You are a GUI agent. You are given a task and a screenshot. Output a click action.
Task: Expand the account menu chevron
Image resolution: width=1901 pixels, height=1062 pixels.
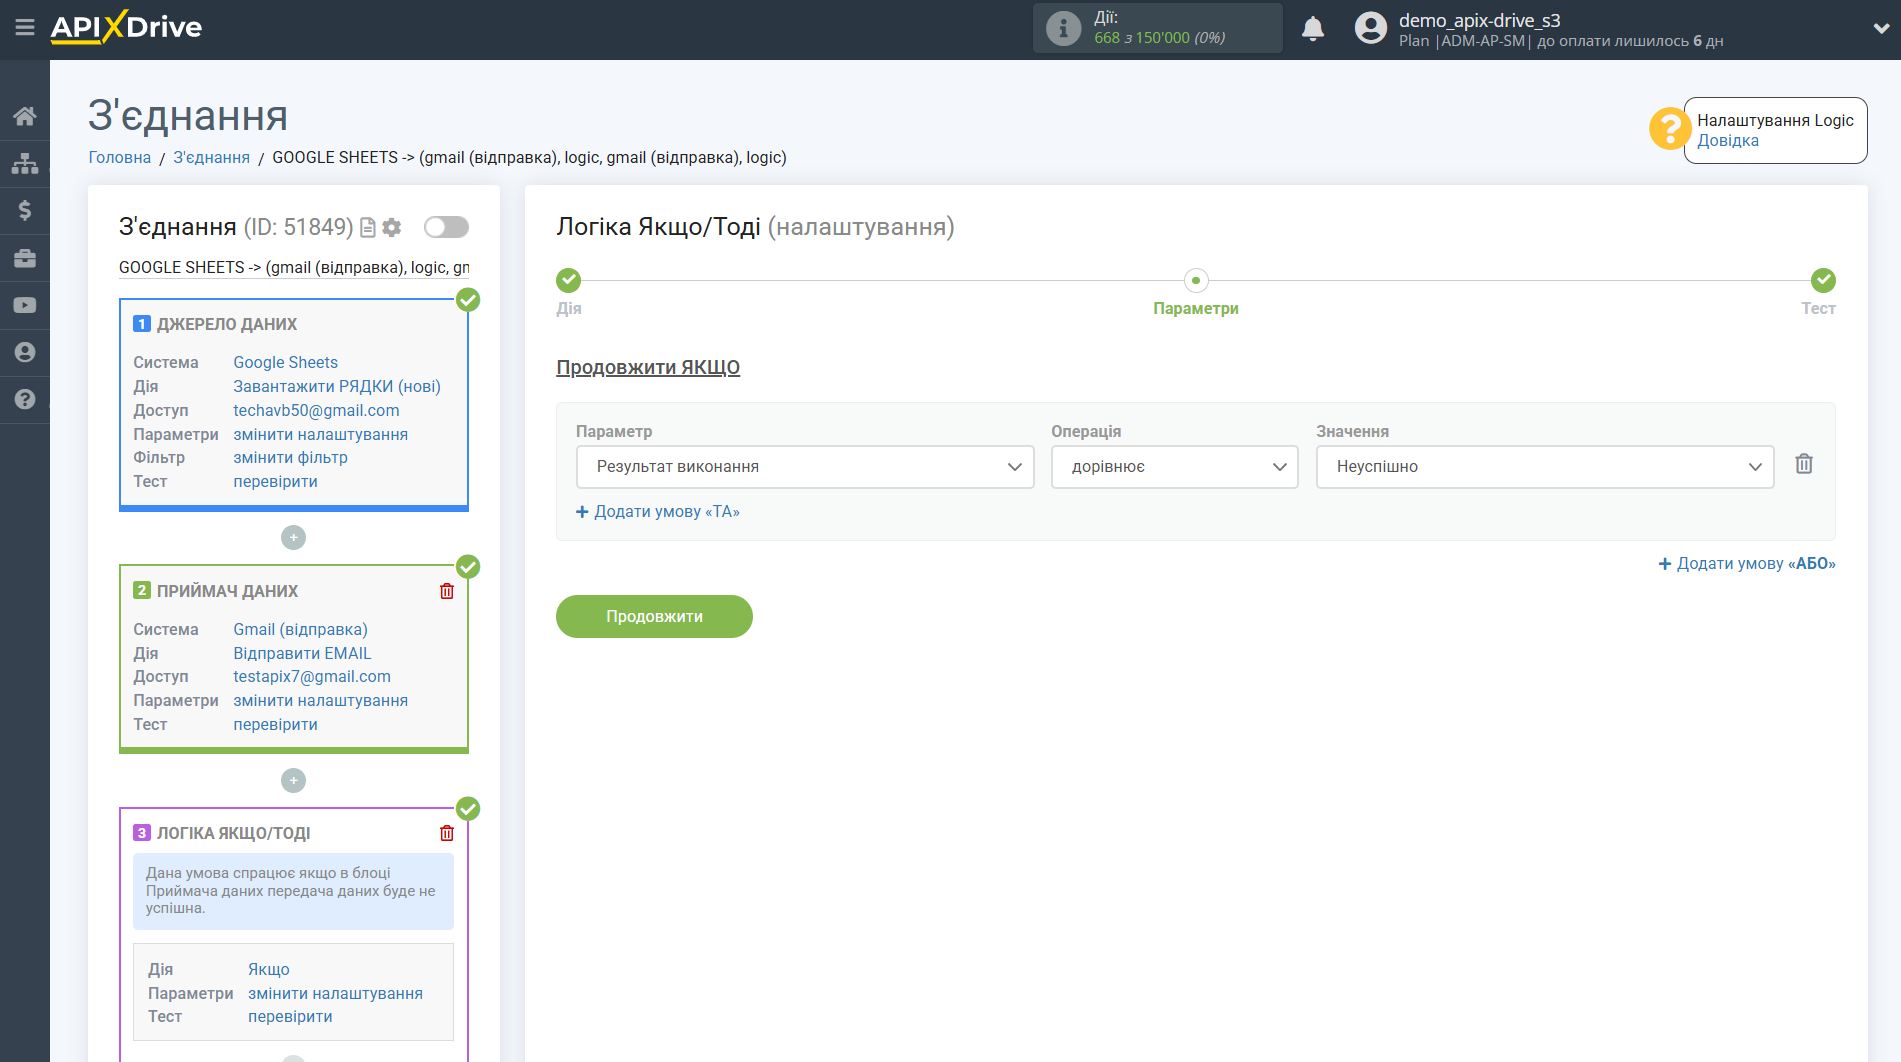(1880, 28)
